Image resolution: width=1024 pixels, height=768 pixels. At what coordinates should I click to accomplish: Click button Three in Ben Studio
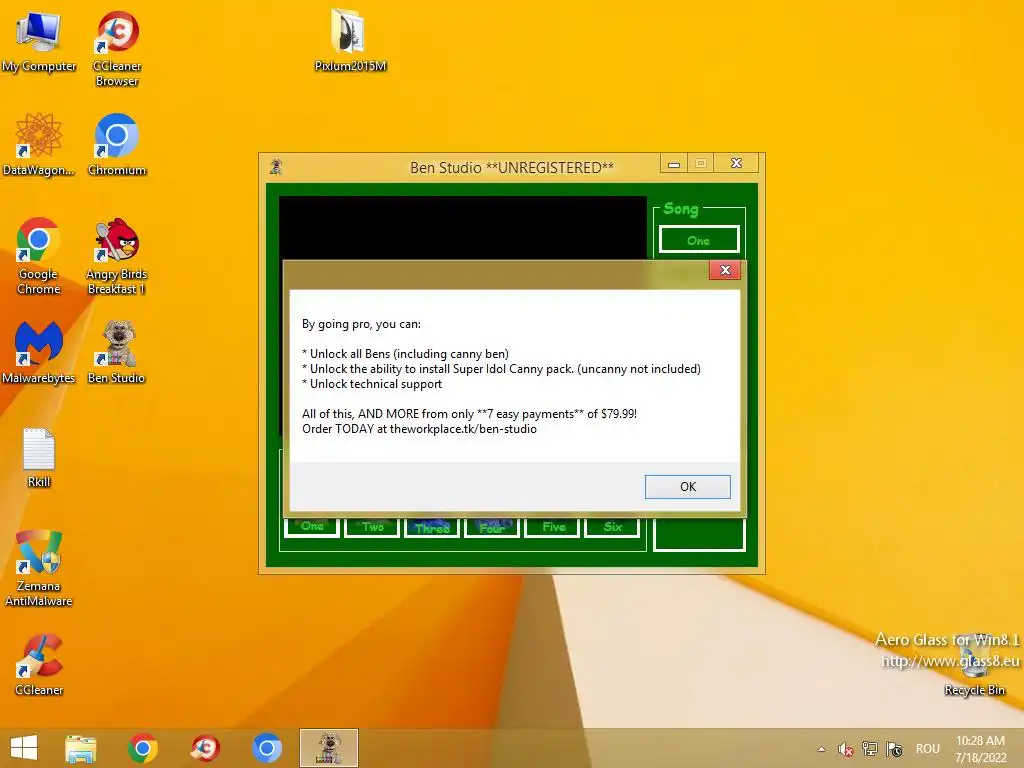(432, 527)
